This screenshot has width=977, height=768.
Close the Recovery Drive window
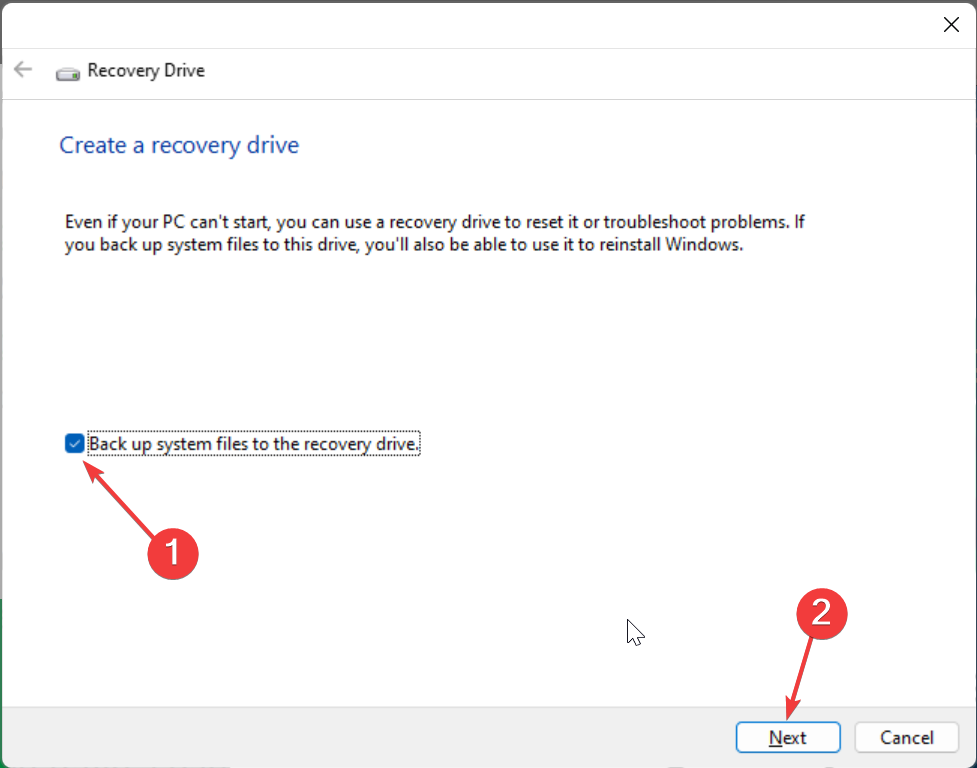[951, 25]
